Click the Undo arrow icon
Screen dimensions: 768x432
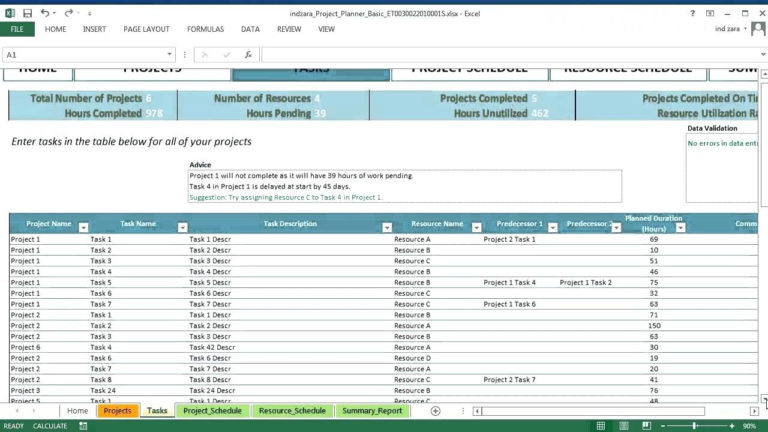[46, 12]
